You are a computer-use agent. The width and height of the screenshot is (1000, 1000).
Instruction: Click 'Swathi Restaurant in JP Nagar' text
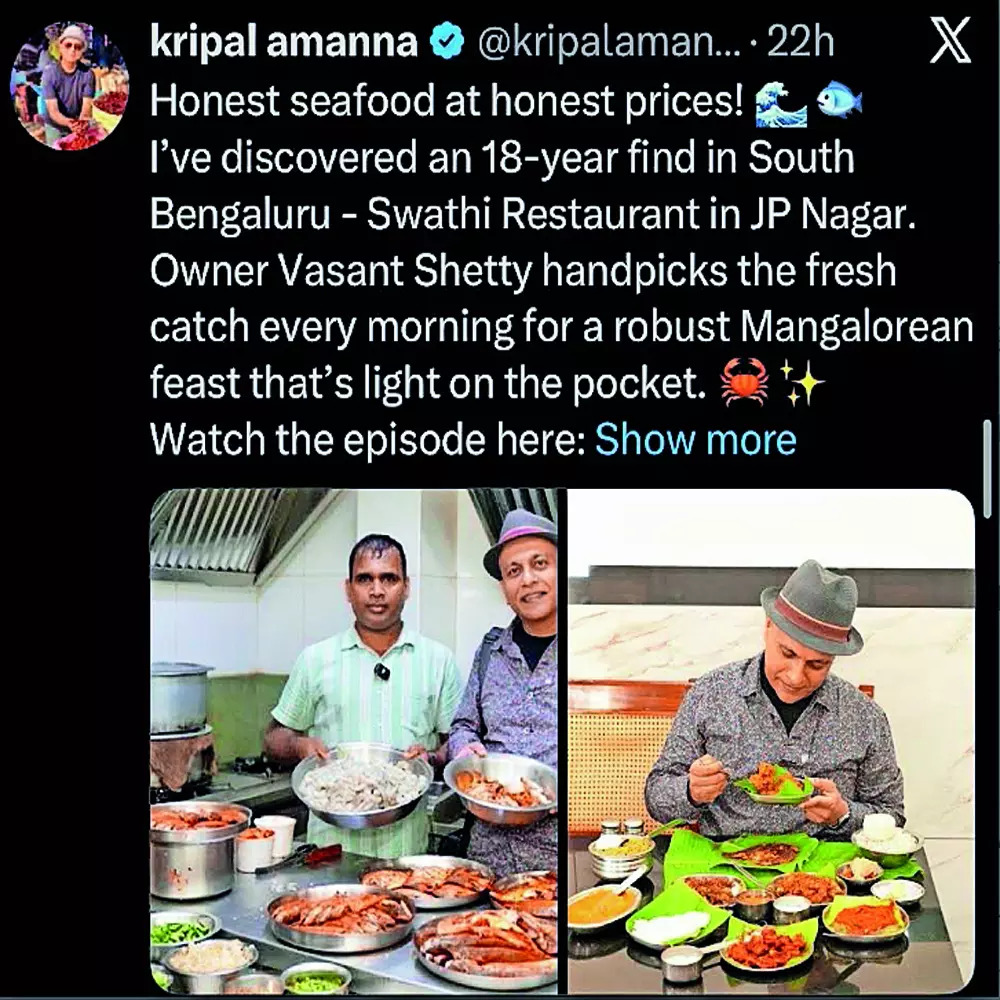tap(641, 214)
